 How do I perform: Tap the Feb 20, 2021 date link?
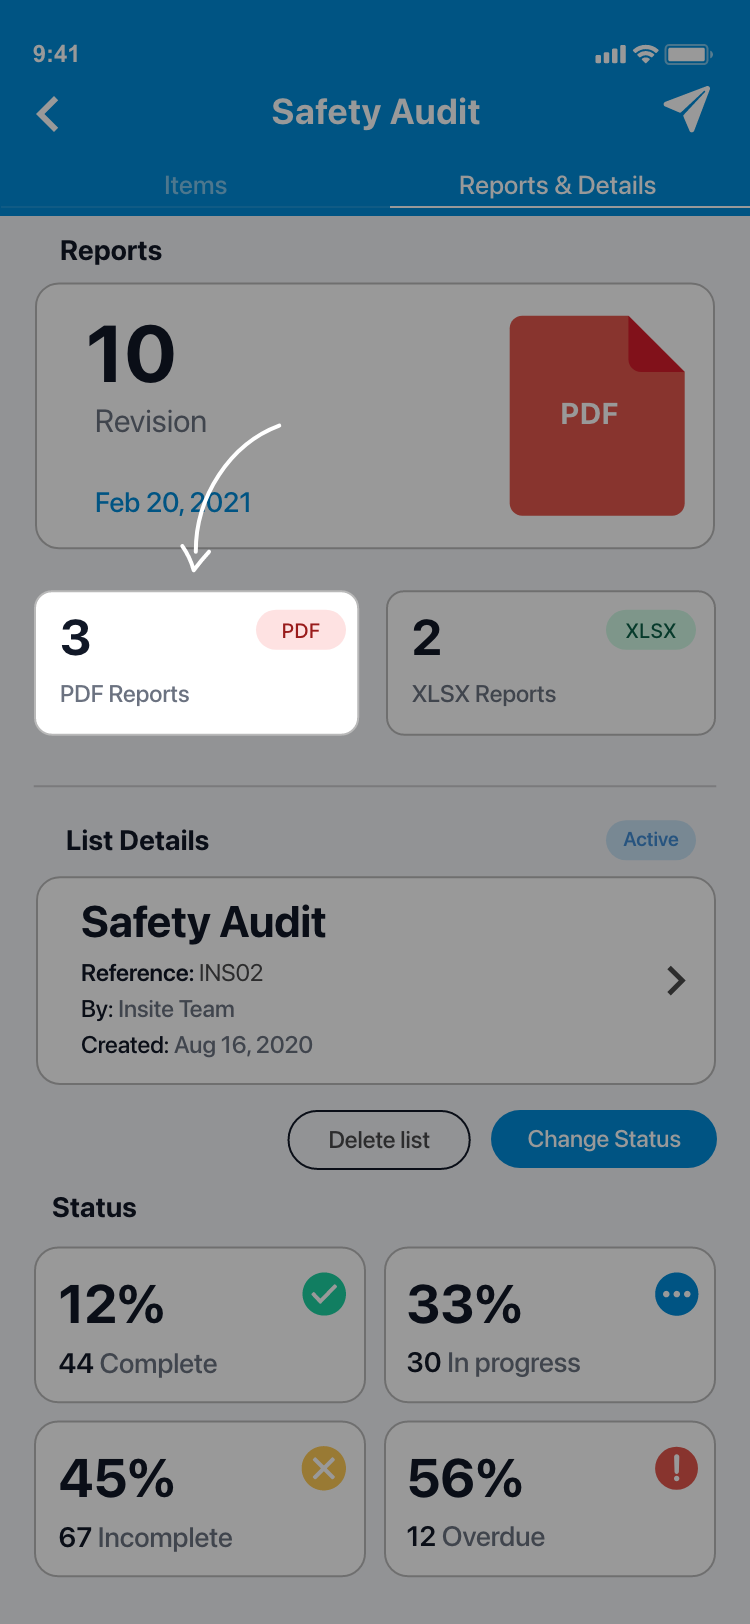[x=173, y=502]
